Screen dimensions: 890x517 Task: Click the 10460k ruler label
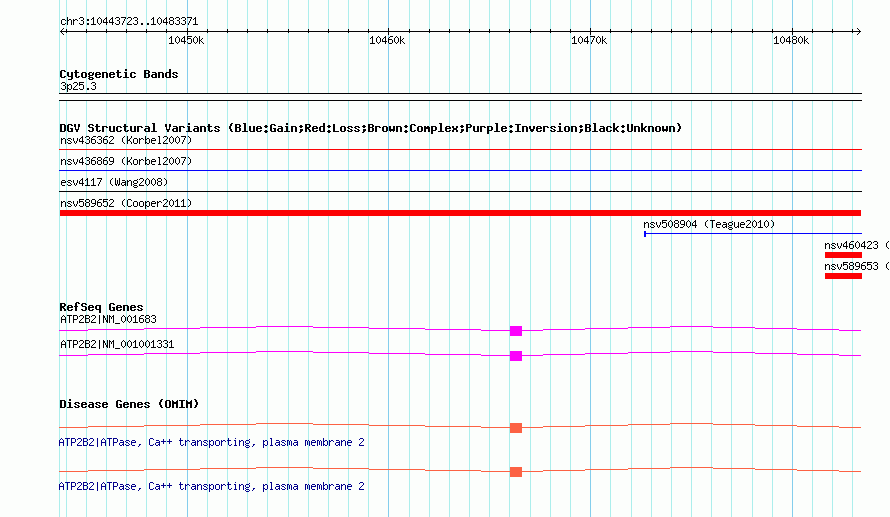point(387,40)
